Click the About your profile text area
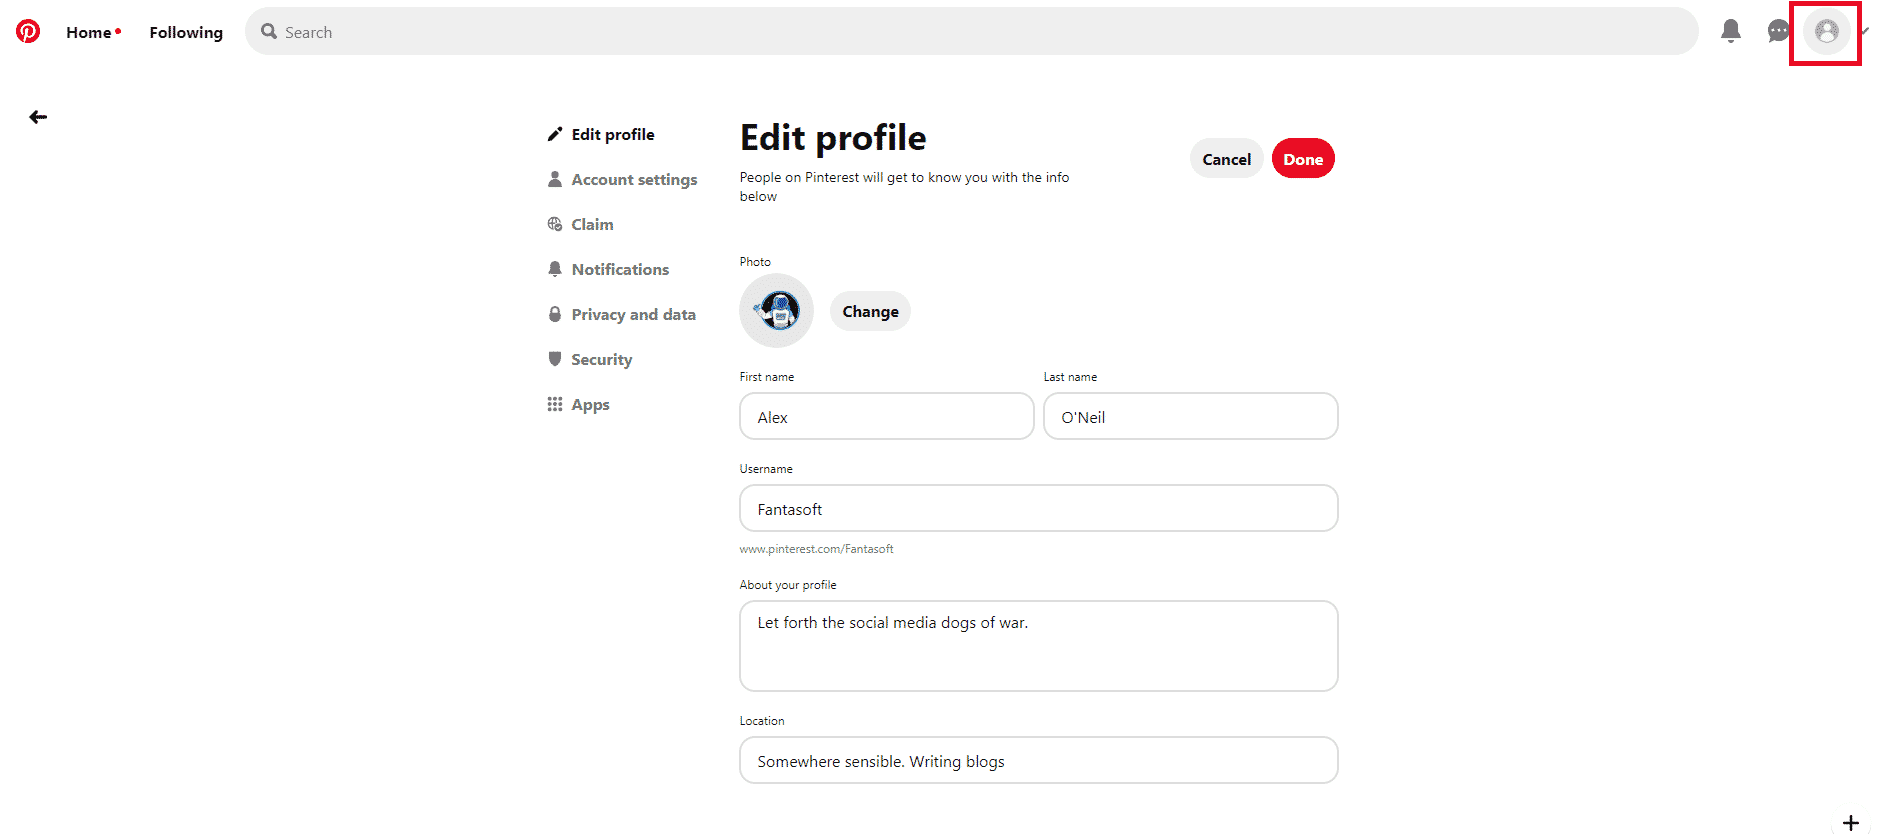Viewport: 1888px width, 834px height. point(1039,646)
